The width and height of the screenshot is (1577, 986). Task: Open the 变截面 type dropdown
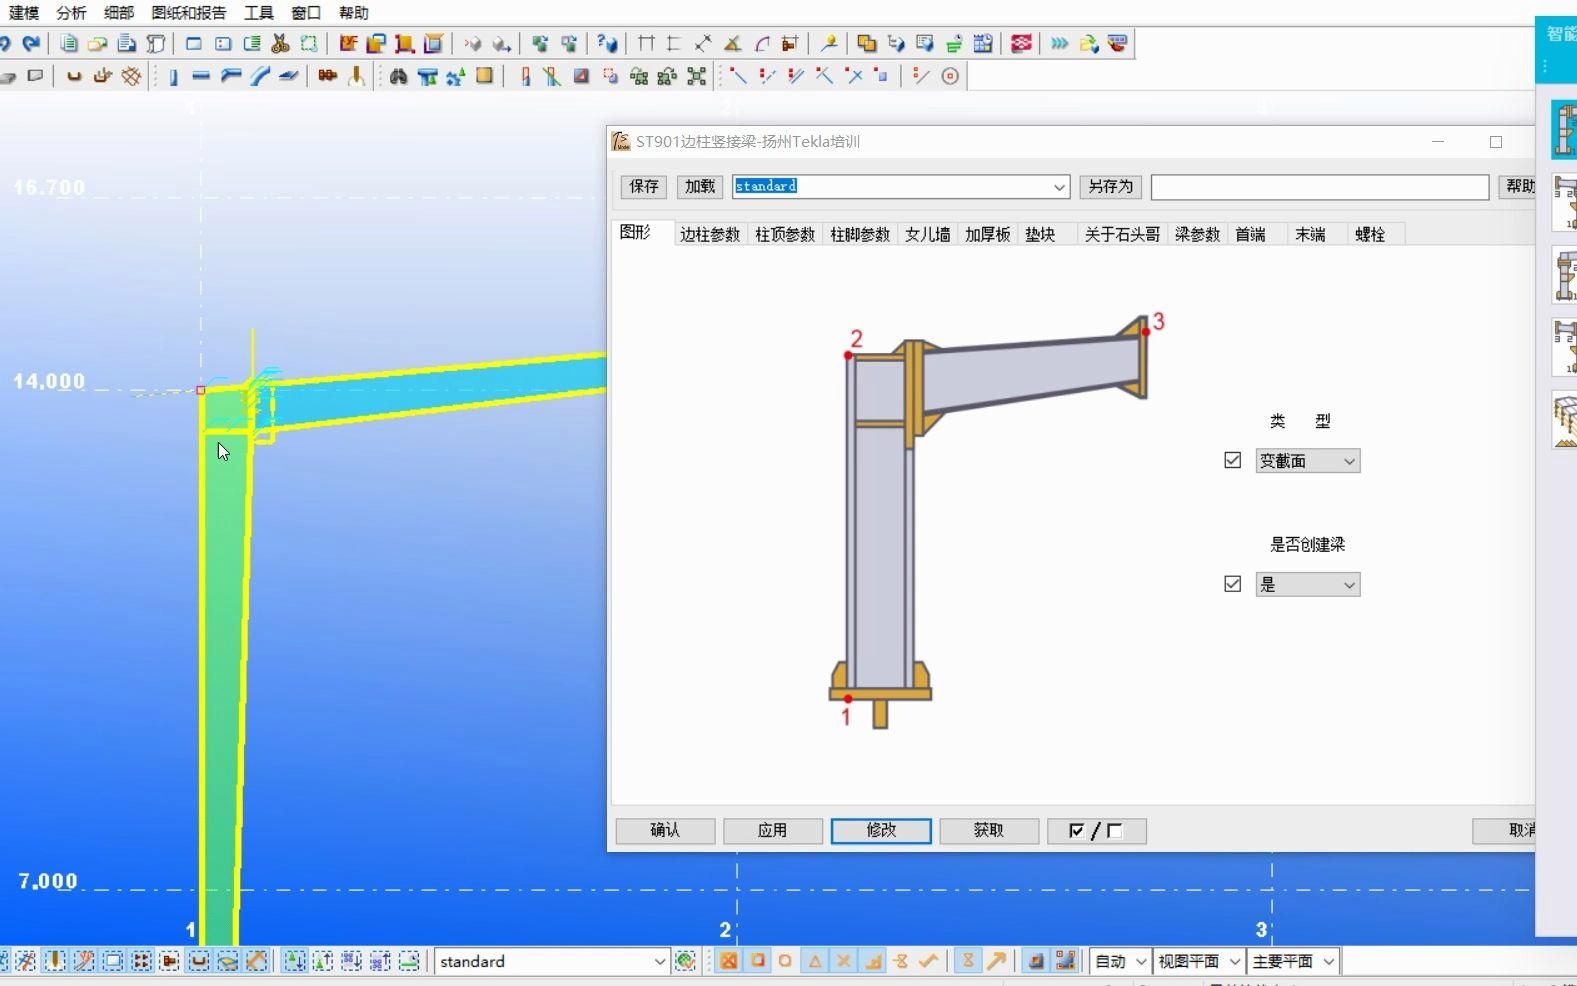click(x=1307, y=461)
